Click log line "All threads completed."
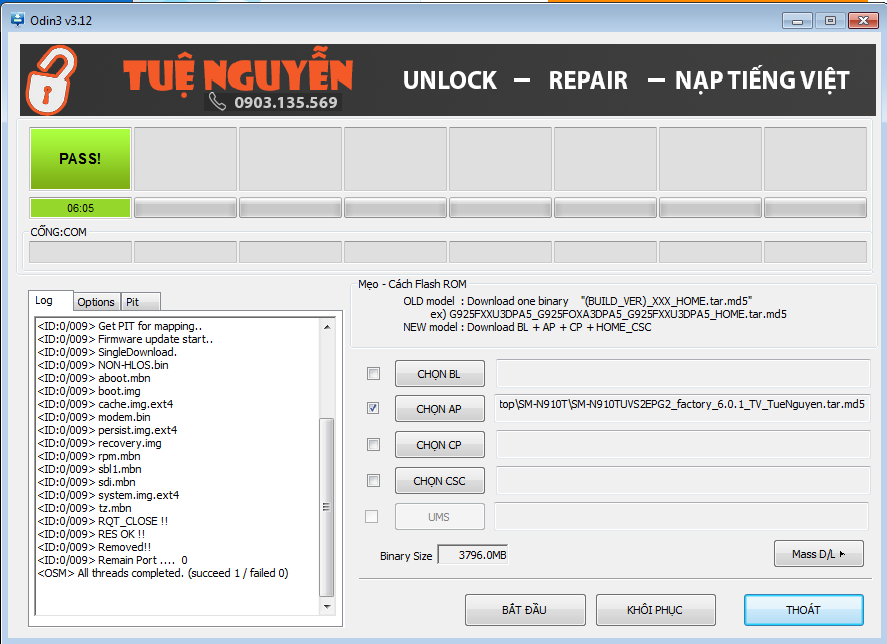Viewport: 887px width, 644px height. click(x=163, y=573)
